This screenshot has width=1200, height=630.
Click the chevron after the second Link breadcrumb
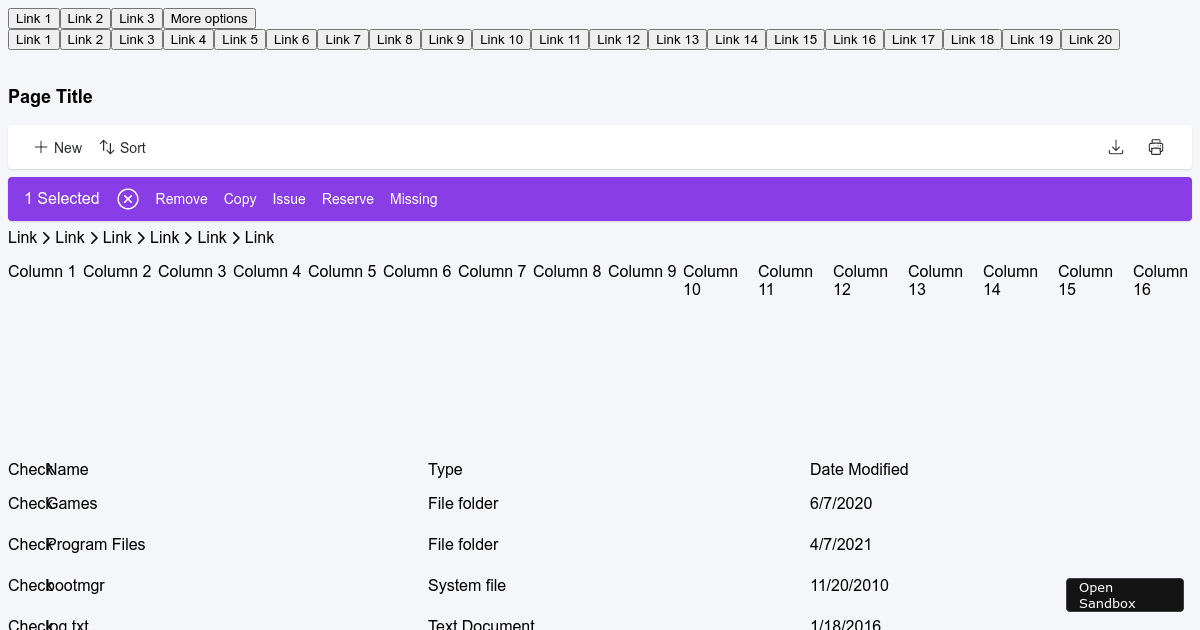pyautogui.click(x=93, y=238)
